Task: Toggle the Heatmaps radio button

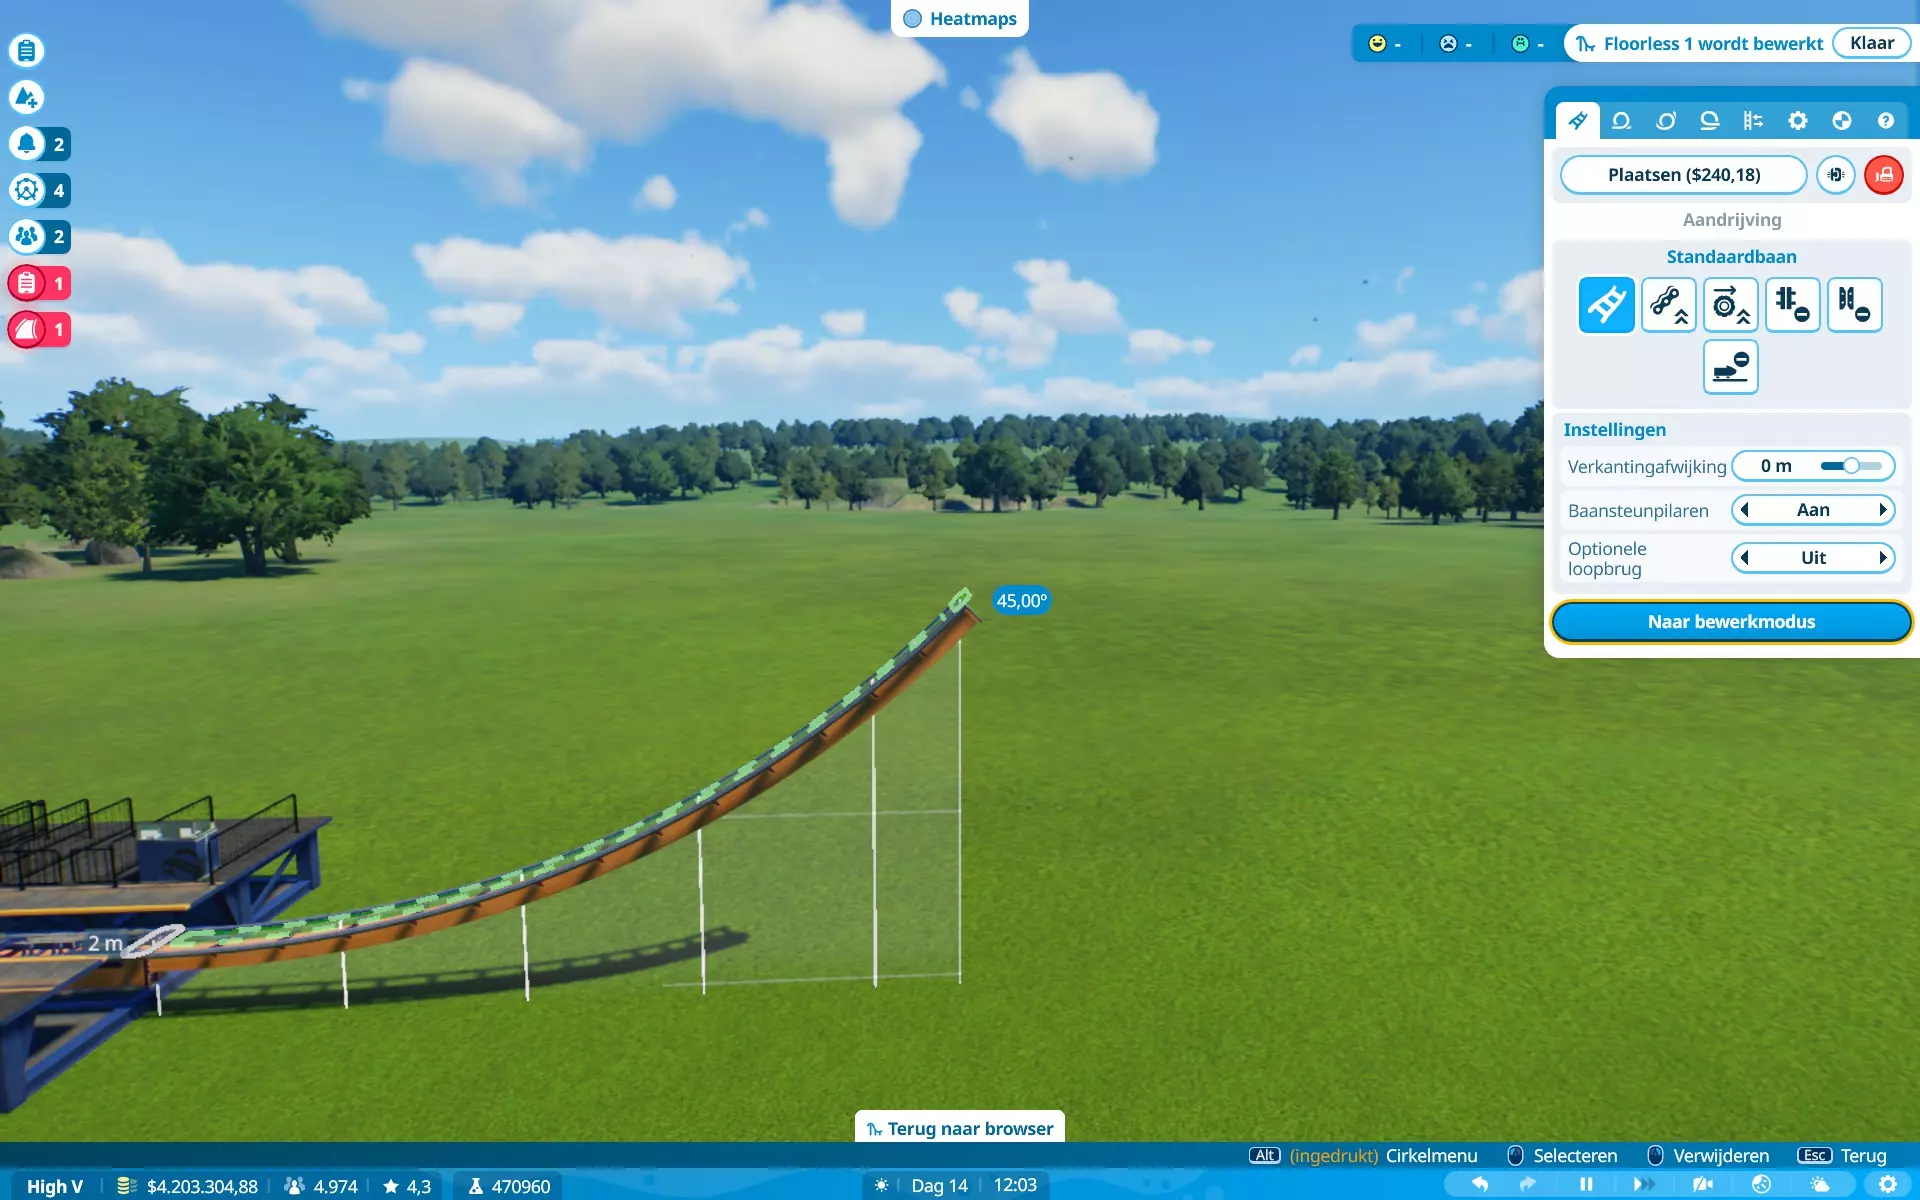Action: (912, 19)
